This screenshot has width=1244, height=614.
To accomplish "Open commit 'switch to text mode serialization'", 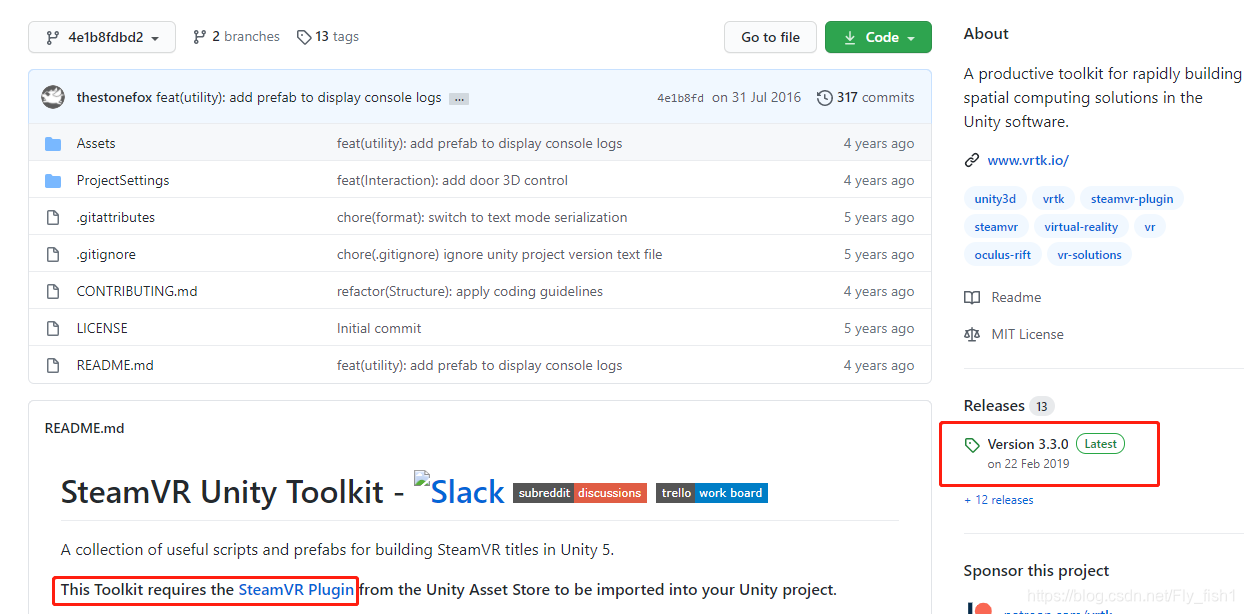I will tap(482, 218).
